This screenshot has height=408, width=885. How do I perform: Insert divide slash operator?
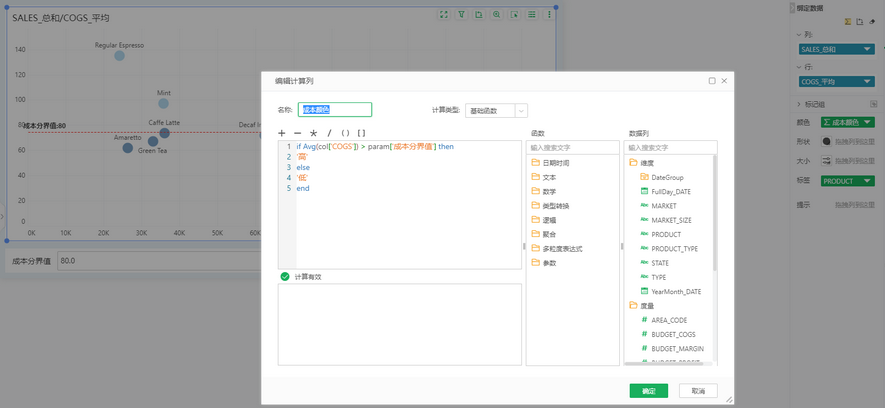(x=330, y=133)
